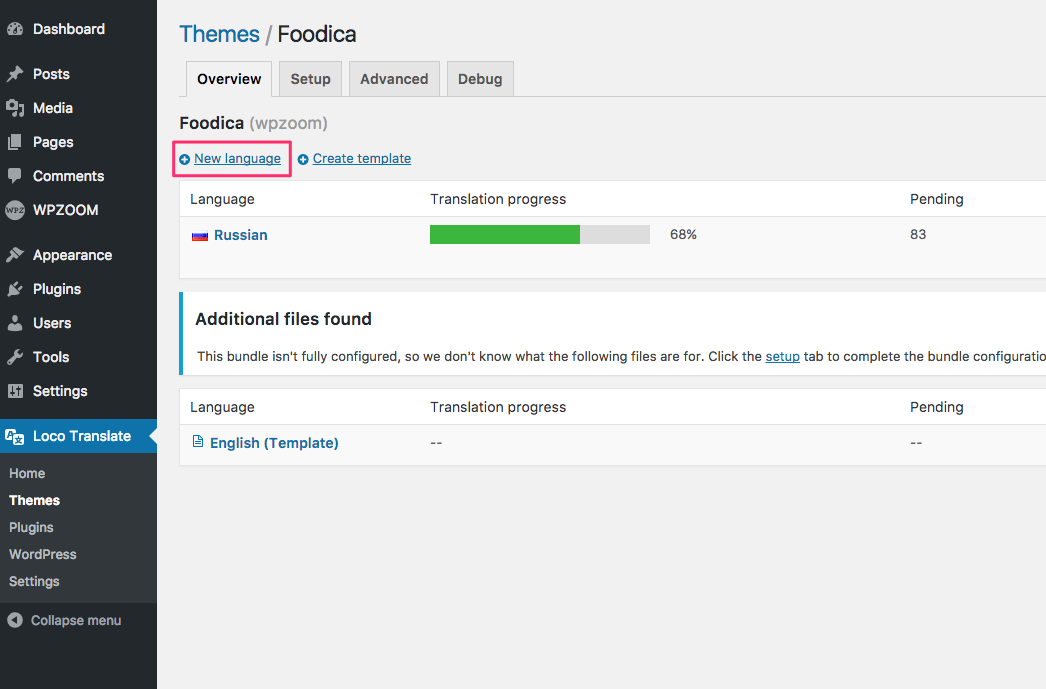Click the WPZOOM logo icon

tap(15, 210)
